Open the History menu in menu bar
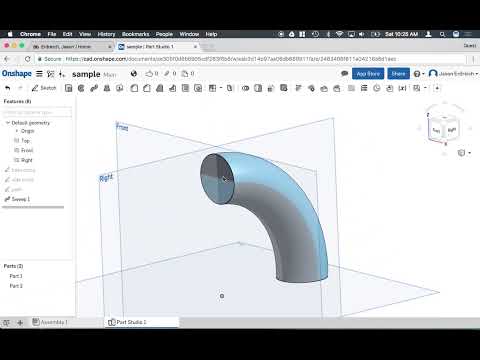Viewport: 480px width, 360px height. coord(106,34)
